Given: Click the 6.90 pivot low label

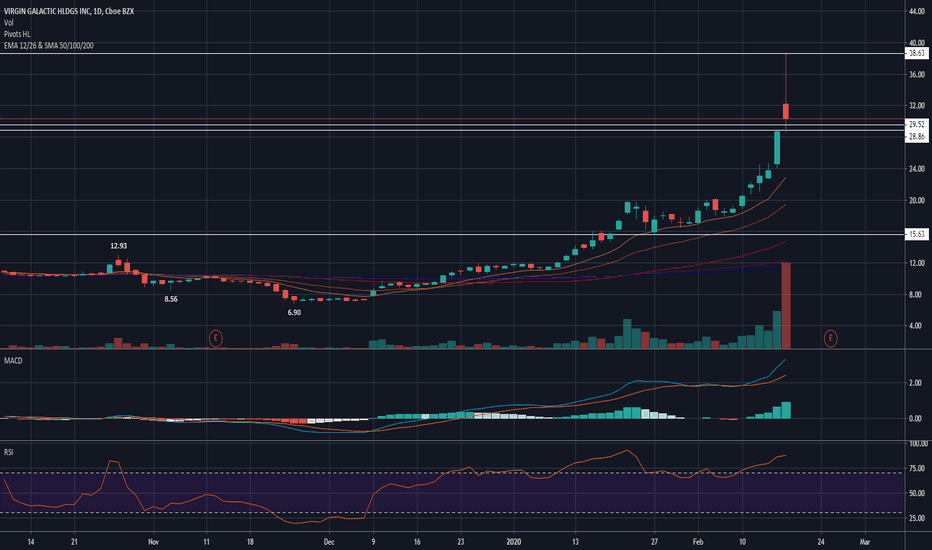Looking at the screenshot, I should click(294, 312).
